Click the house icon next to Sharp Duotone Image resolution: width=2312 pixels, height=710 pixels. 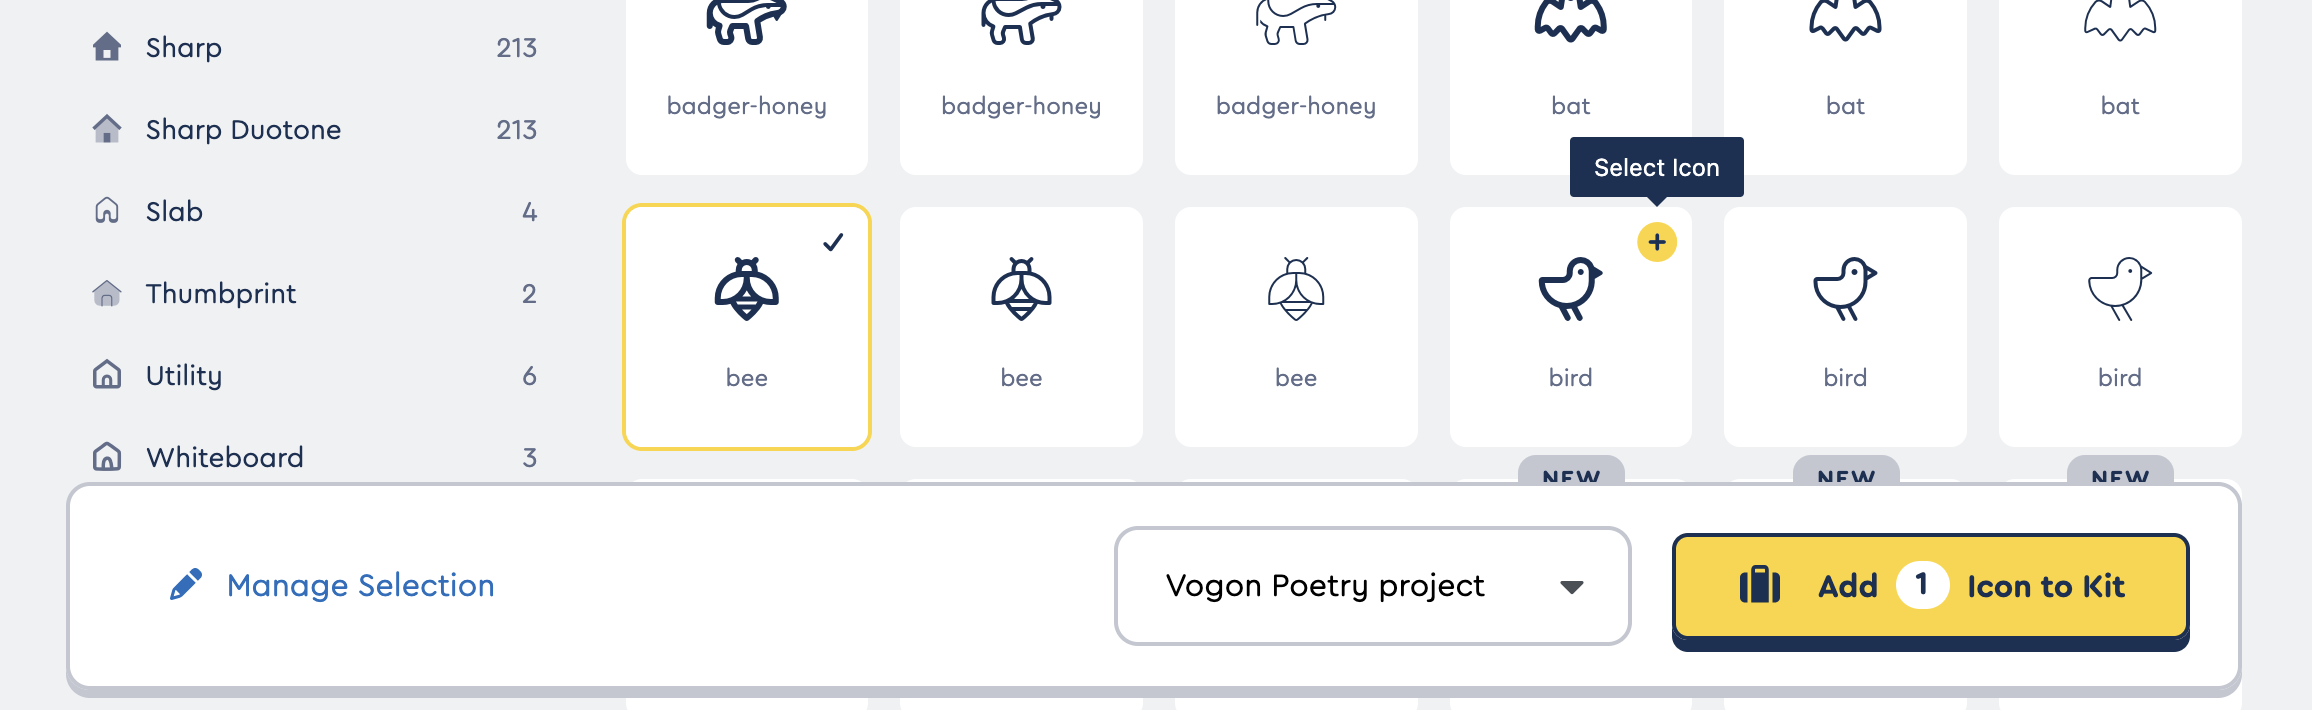click(107, 128)
